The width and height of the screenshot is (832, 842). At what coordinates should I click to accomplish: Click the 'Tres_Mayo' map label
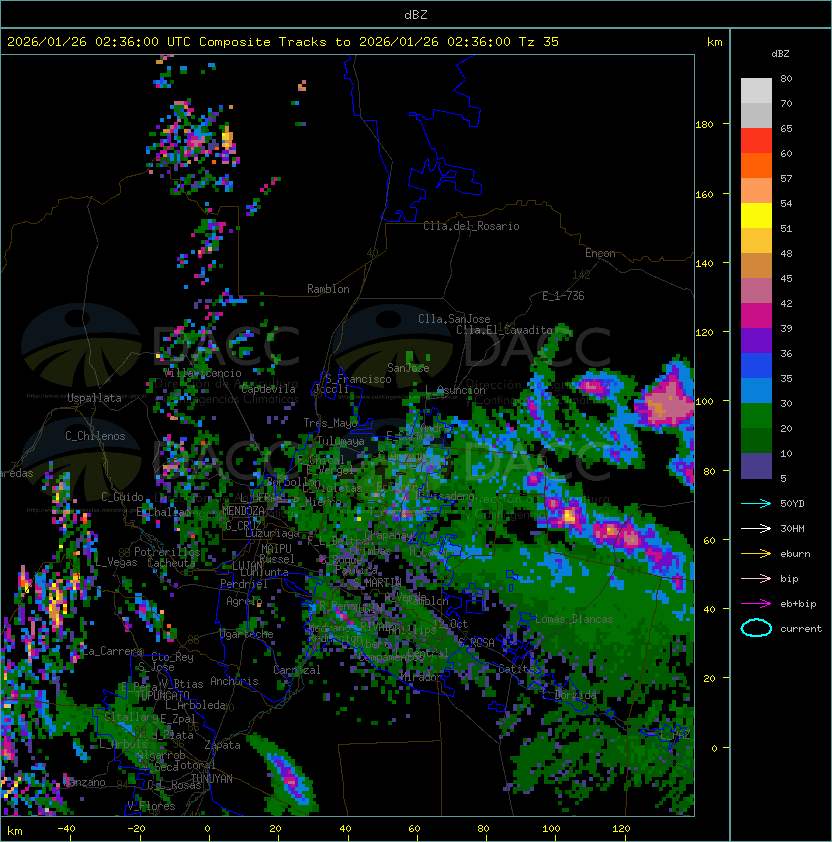click(330, 423)
